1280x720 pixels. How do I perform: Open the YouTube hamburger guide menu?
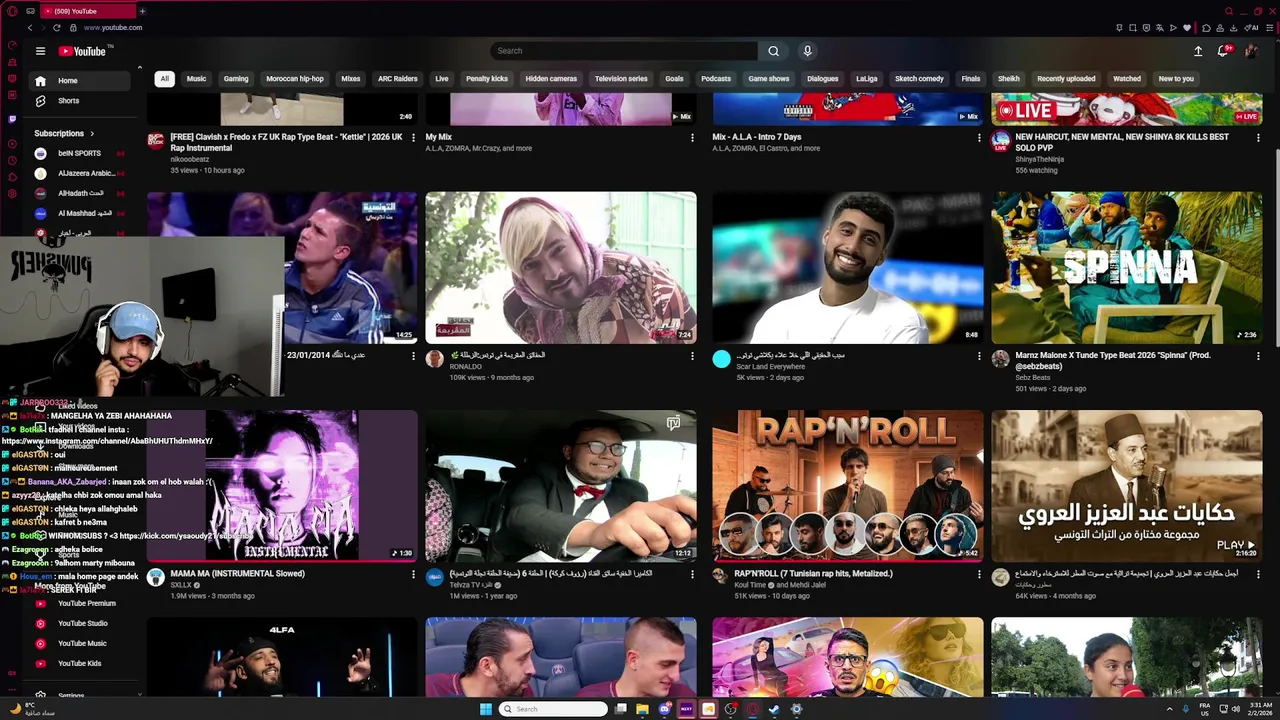[40, 51]
